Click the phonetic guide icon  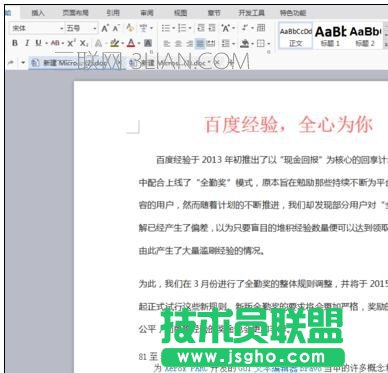click(x=143, y=28)
